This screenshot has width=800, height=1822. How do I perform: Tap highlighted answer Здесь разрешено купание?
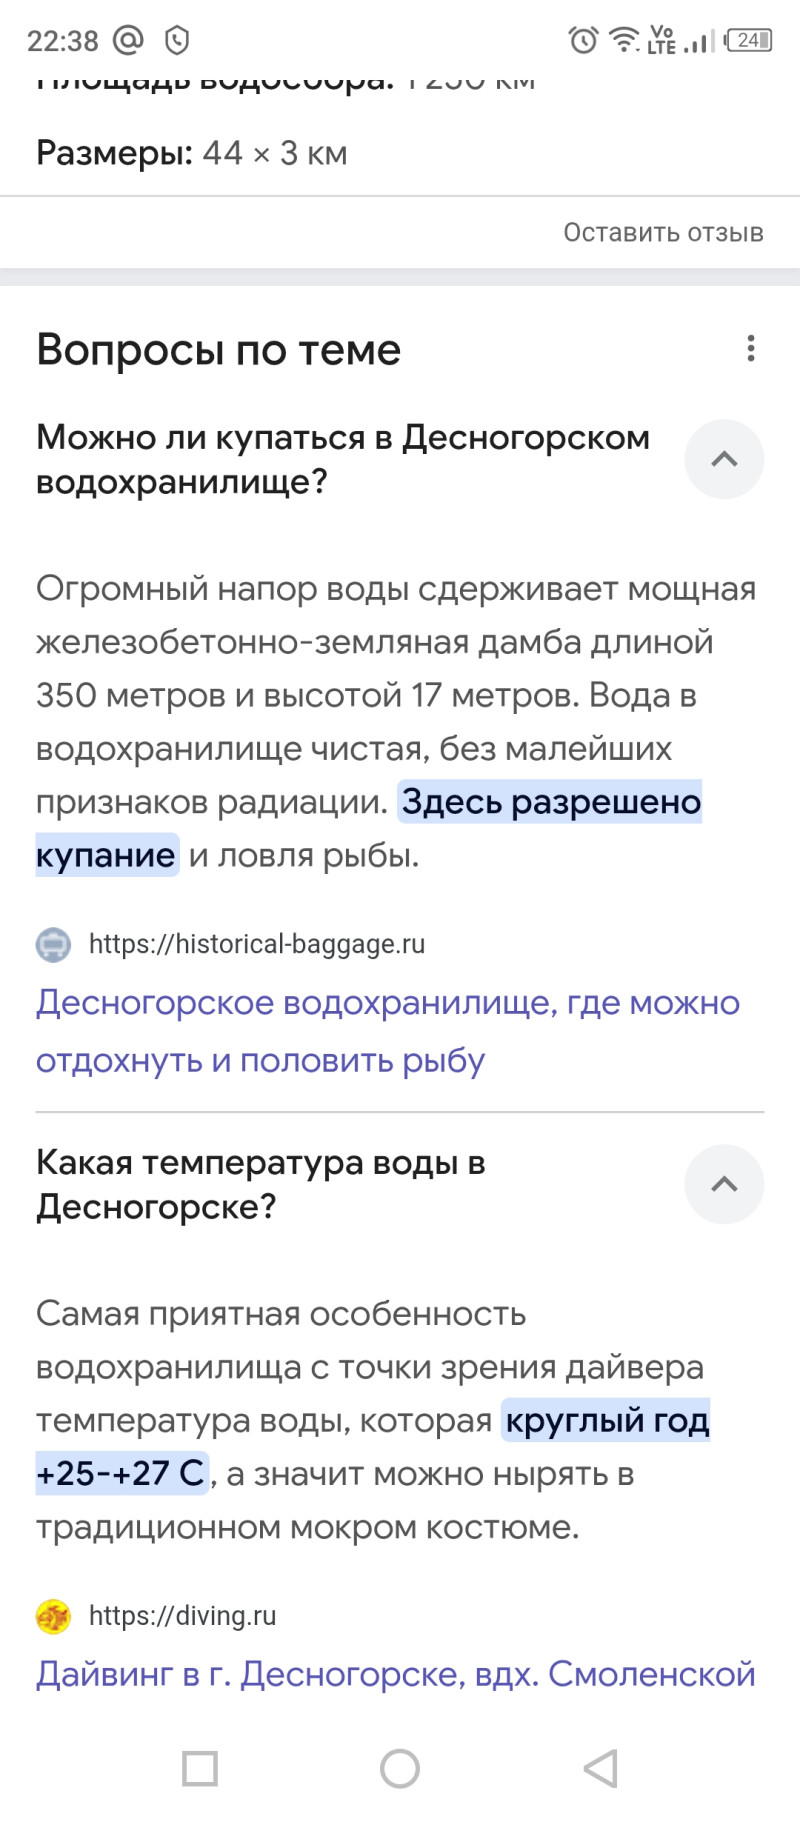[x=551, y=802]
